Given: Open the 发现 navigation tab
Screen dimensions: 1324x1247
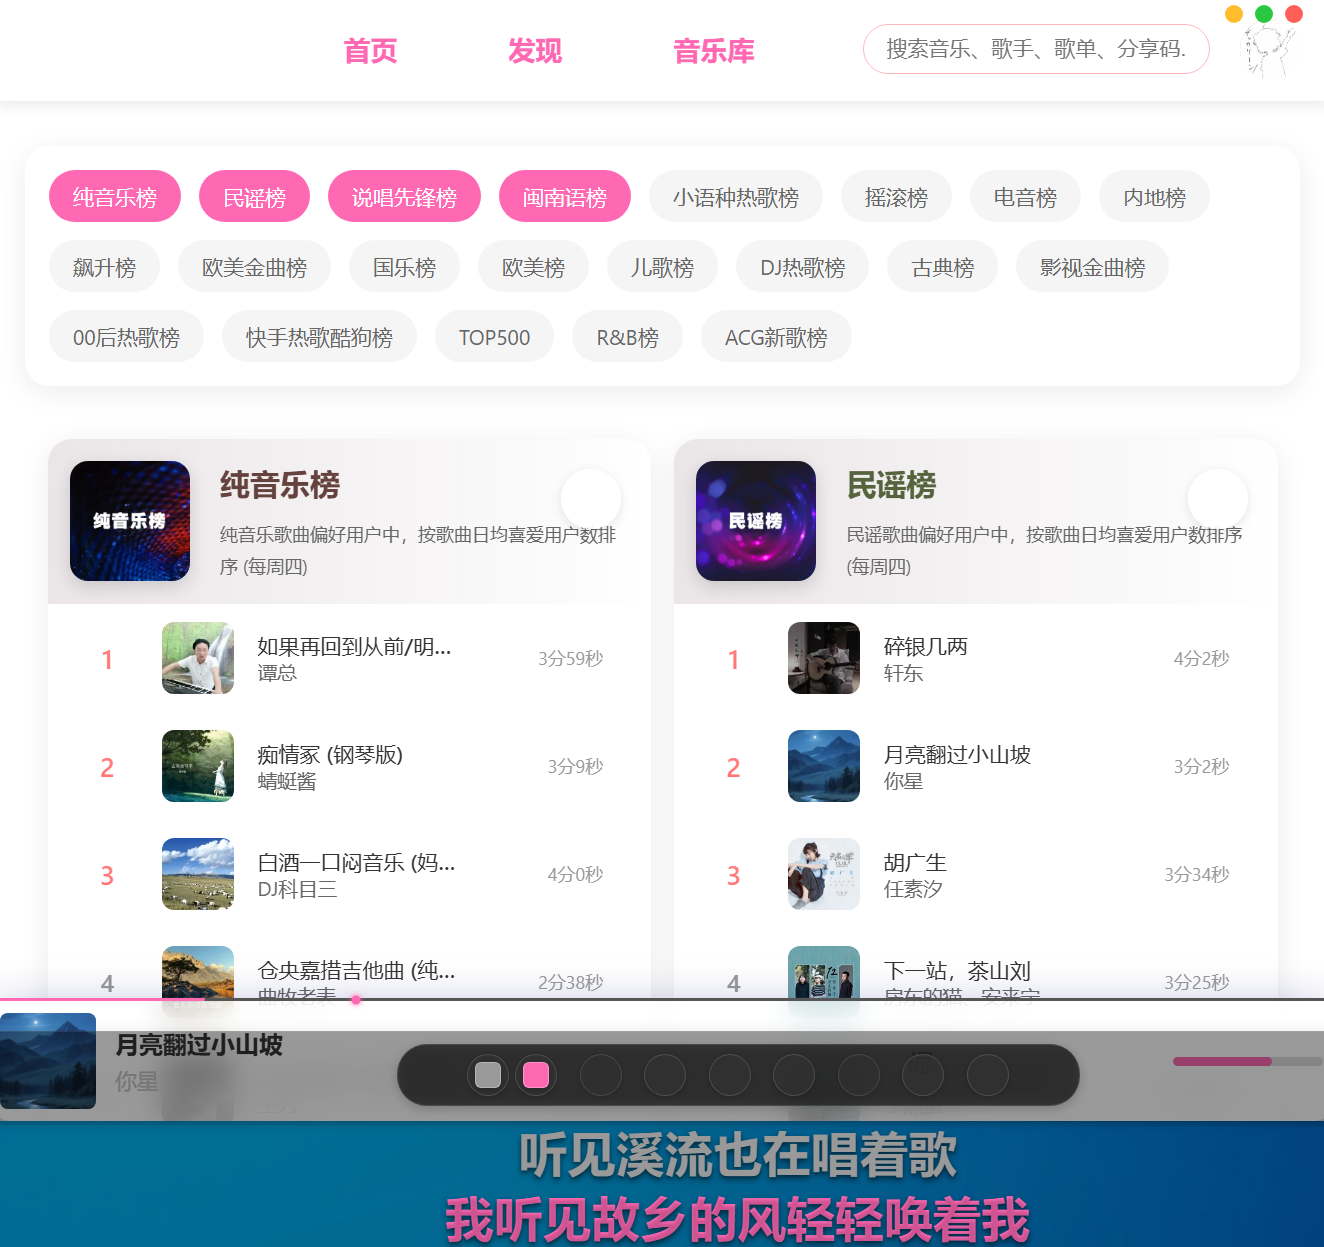Looking at the screenshot, I should [534, 50].
